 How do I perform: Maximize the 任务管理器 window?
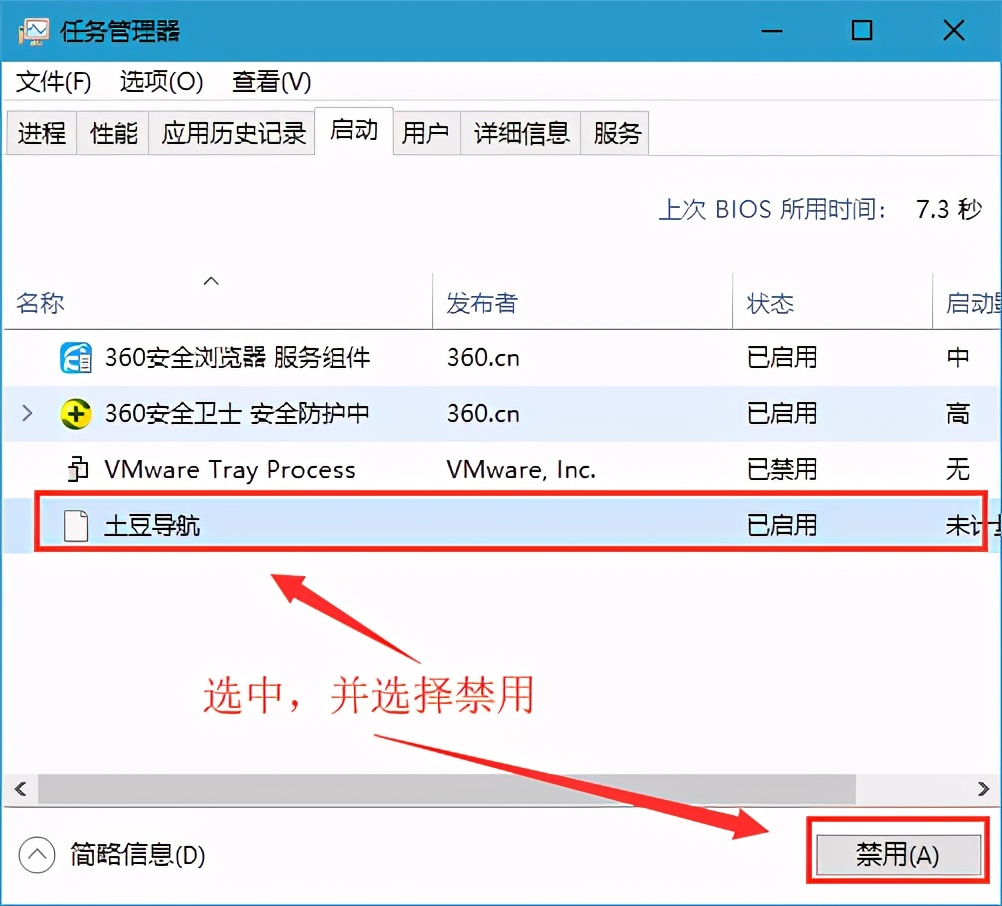(862, 31)
